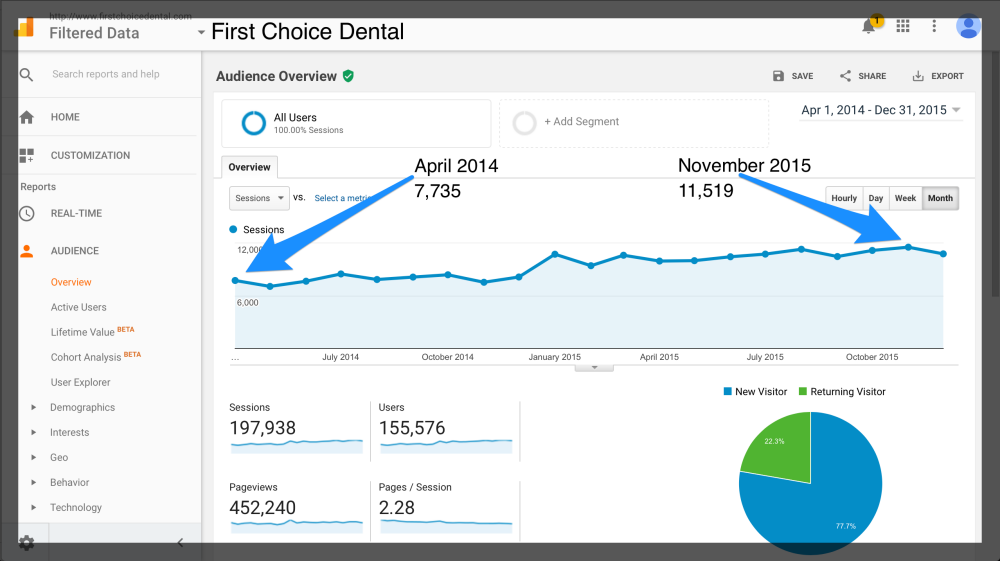Expand the Geo section
Screen dimensions: 1000x561
(33, 457)
